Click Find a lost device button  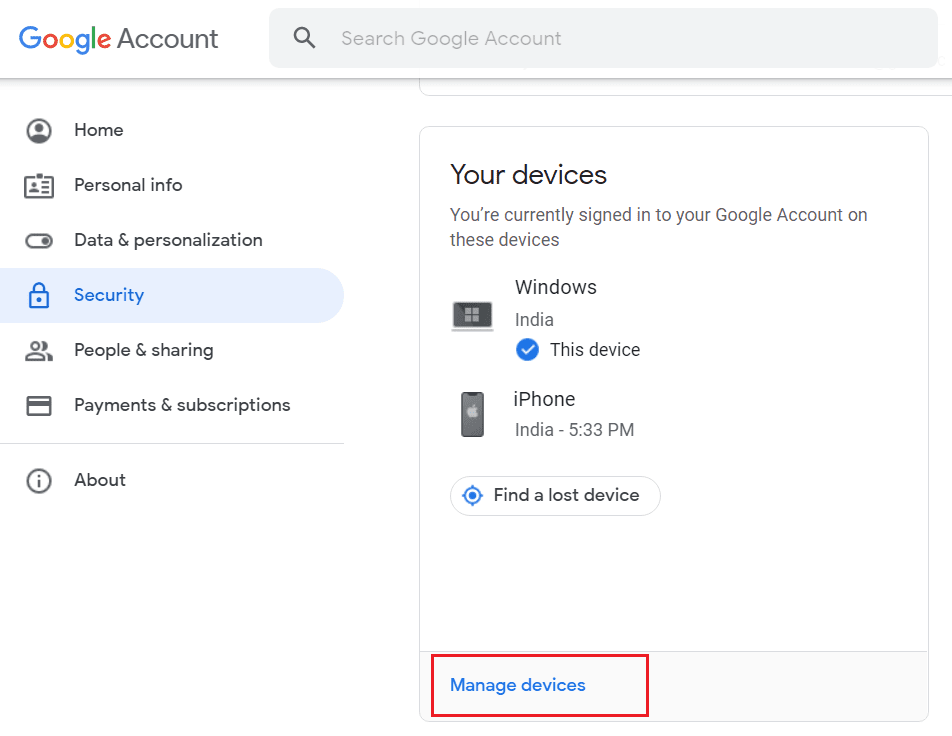click(x=555, y=495)
